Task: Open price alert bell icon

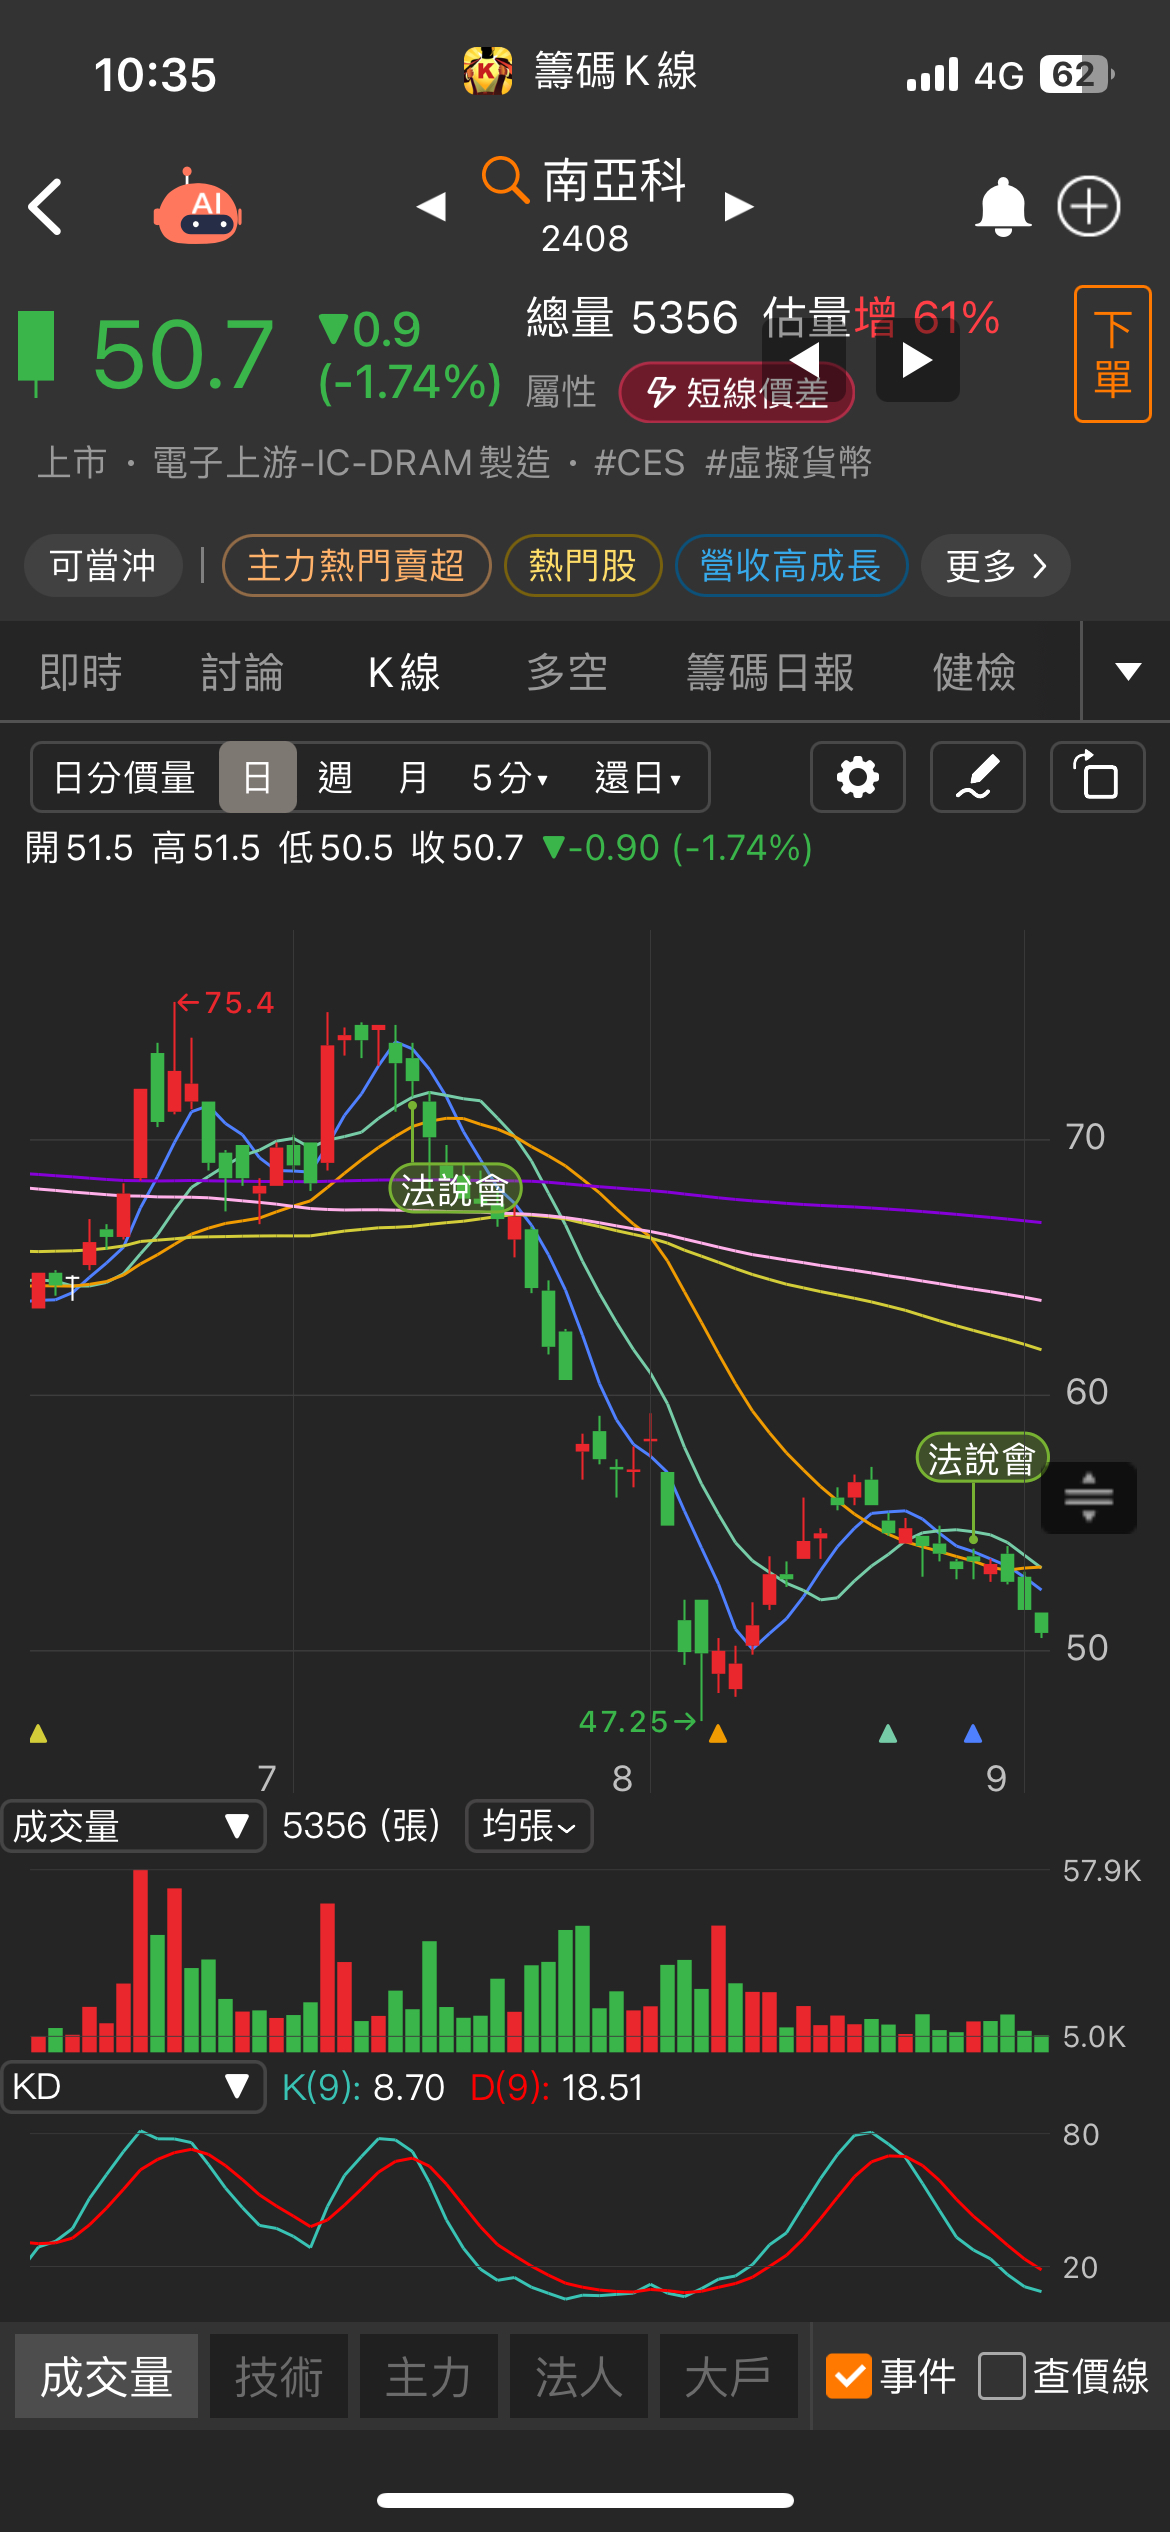Action: (1002, 207)
